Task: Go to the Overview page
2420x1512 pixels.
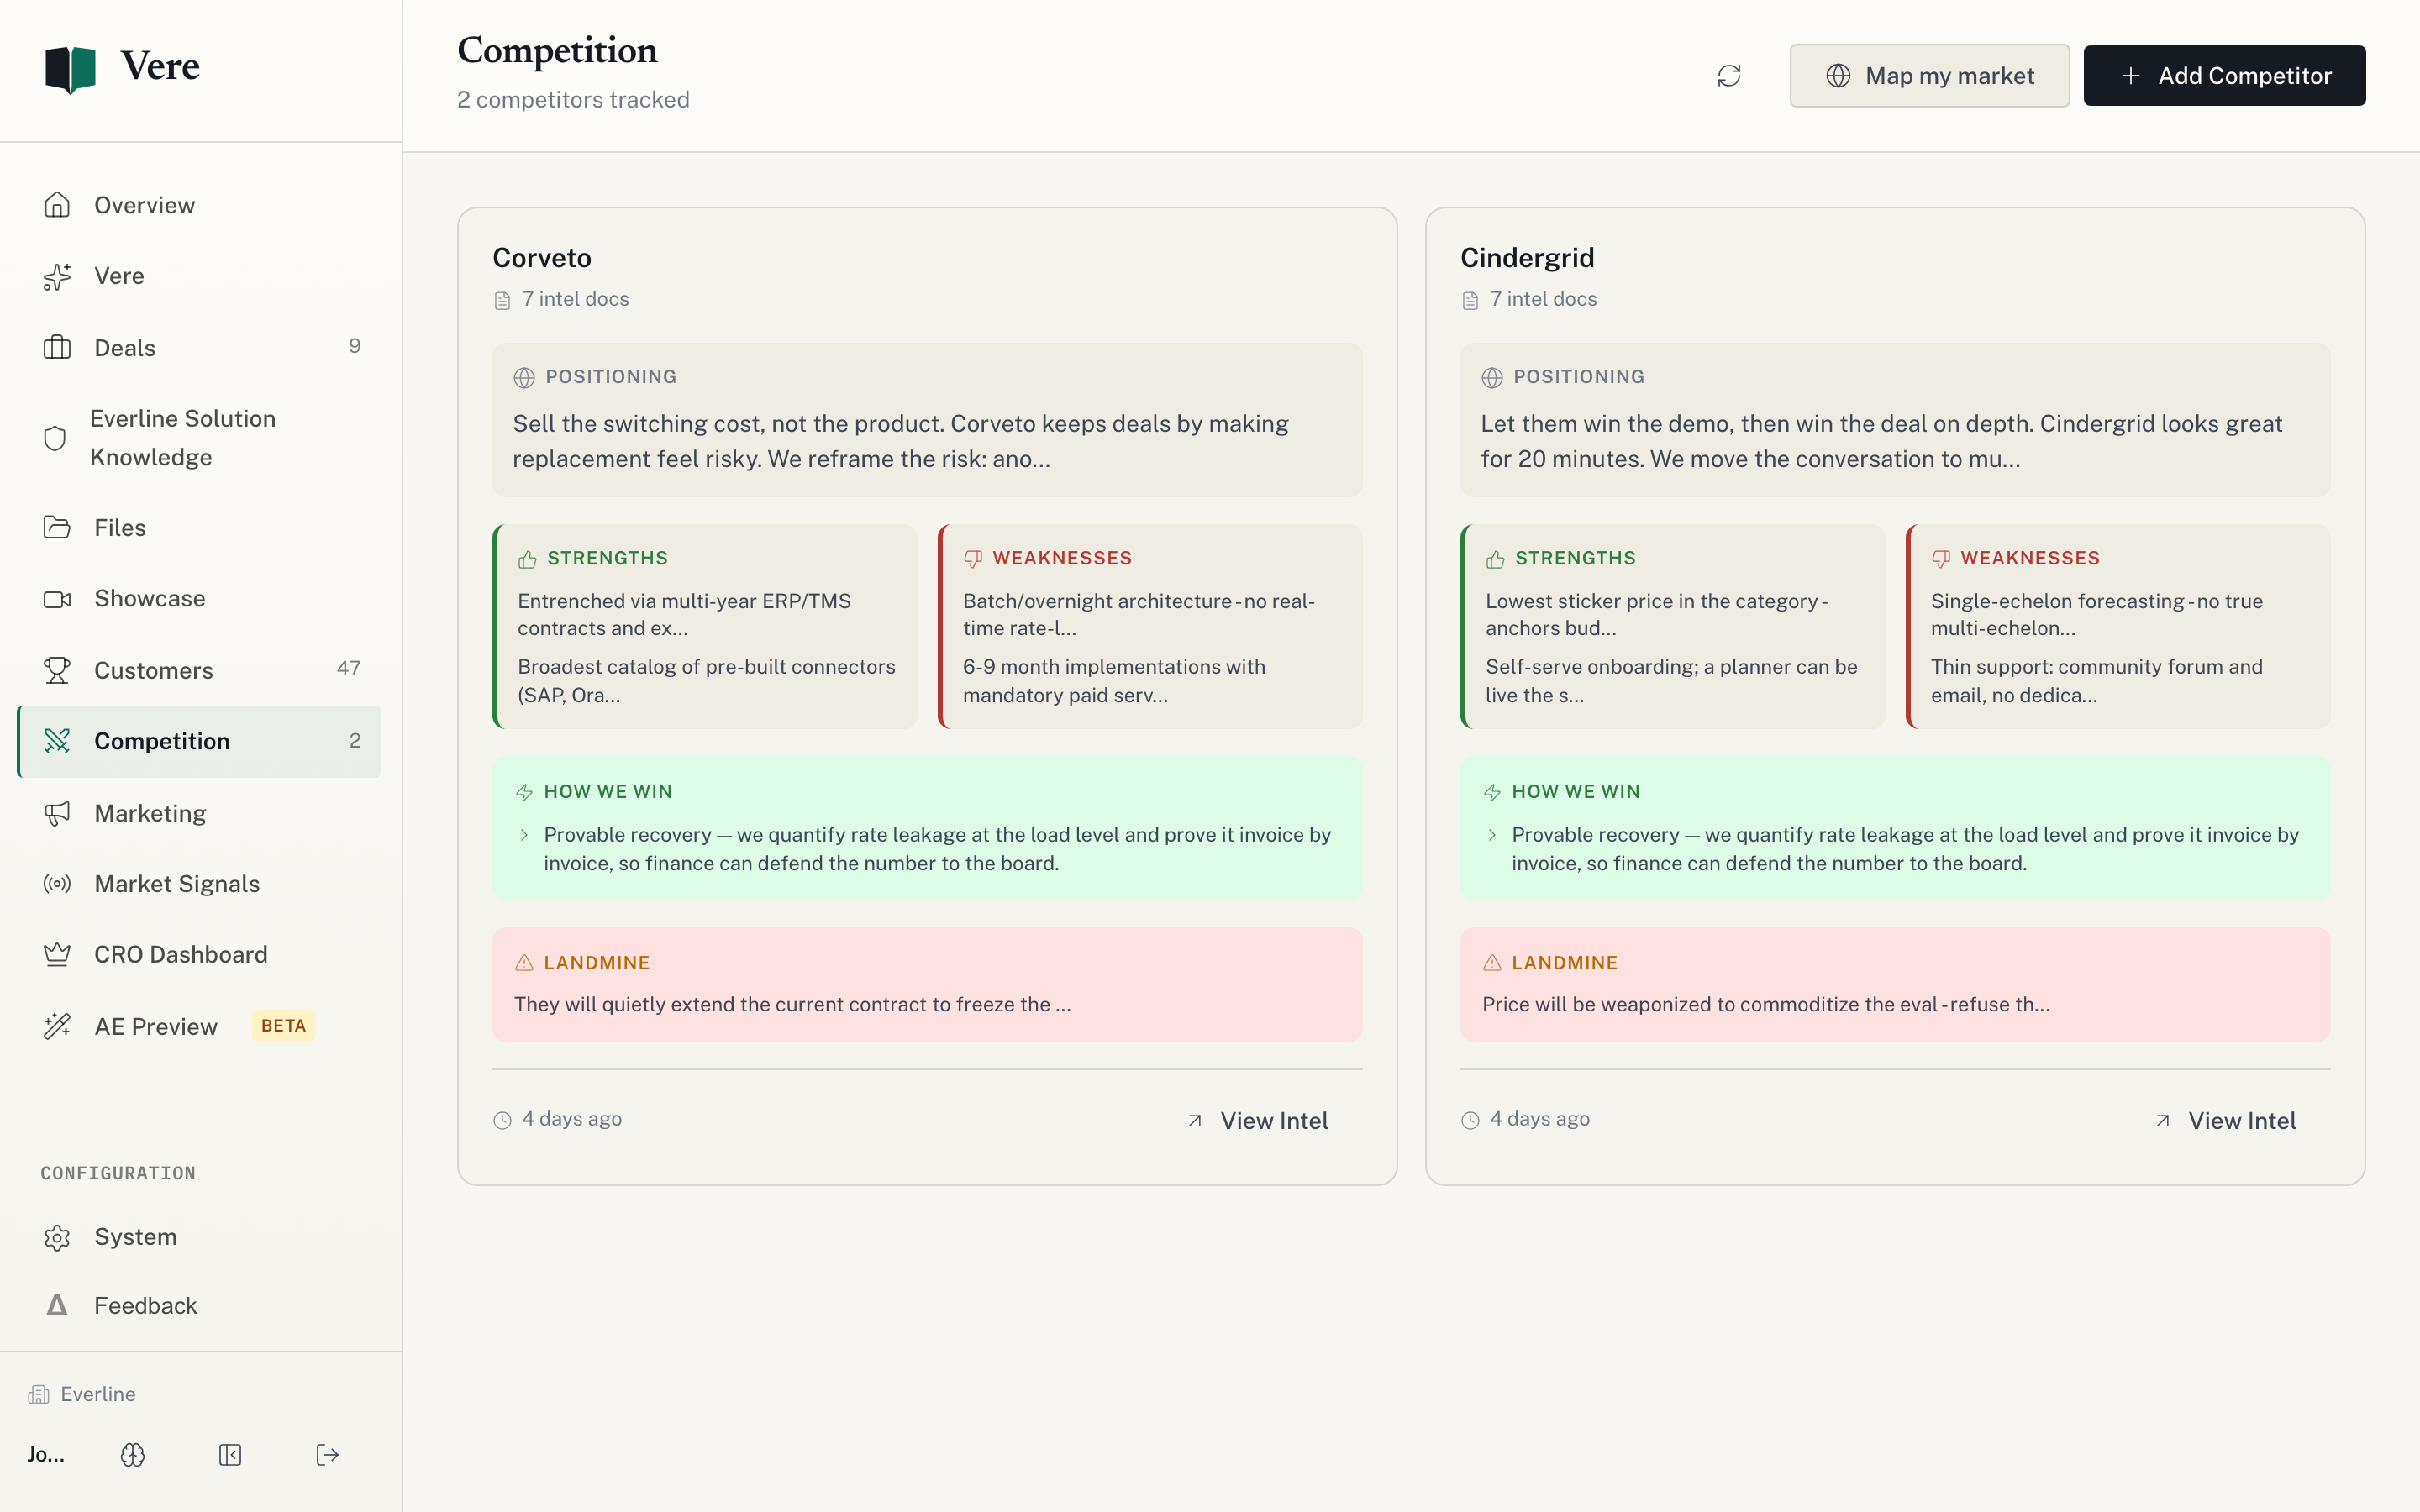Action: (x=199, y=205)
